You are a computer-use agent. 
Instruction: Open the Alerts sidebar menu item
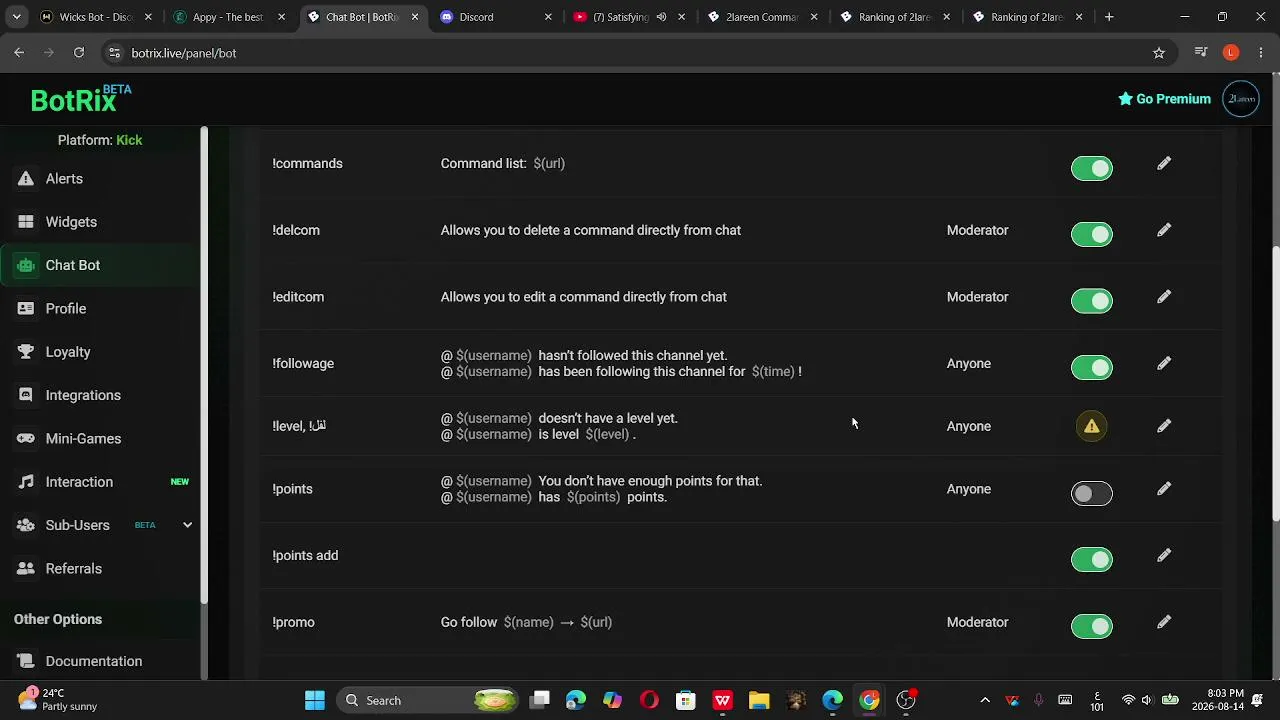point(100,179)
